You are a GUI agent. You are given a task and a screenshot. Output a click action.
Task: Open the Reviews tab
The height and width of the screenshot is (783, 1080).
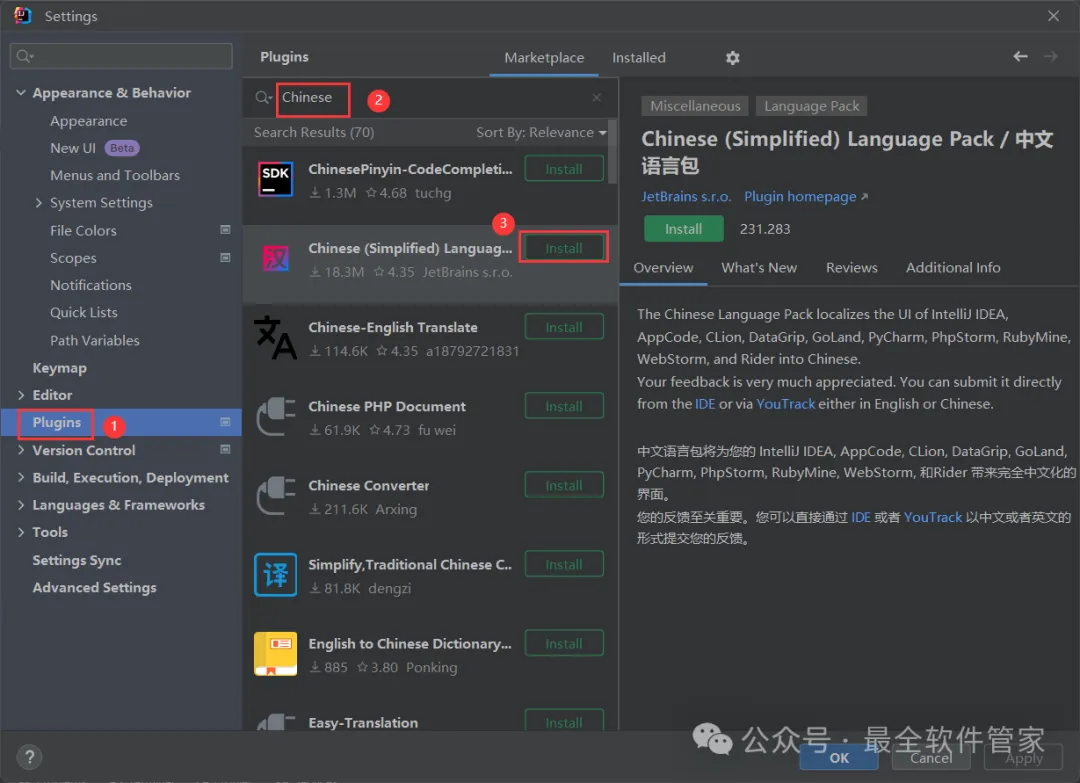(851, 268)
